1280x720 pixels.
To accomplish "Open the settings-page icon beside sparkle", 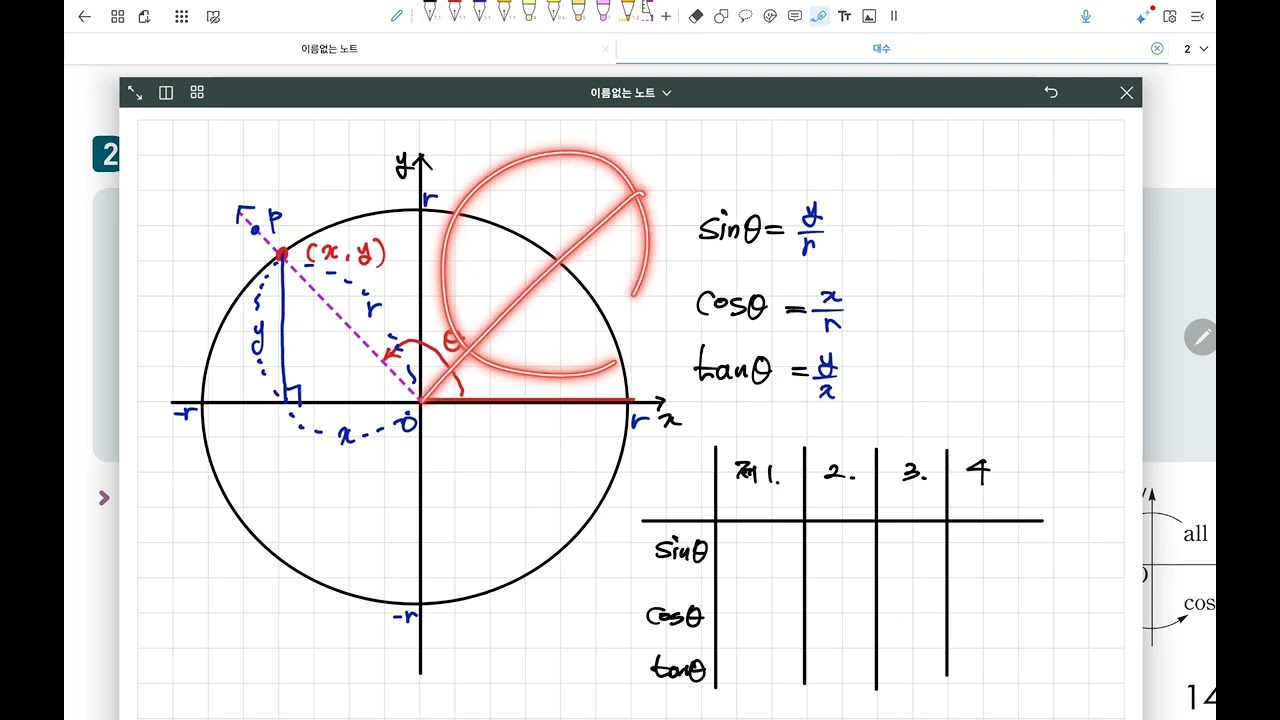I will pyautogui.click(x=1169, y=16).
